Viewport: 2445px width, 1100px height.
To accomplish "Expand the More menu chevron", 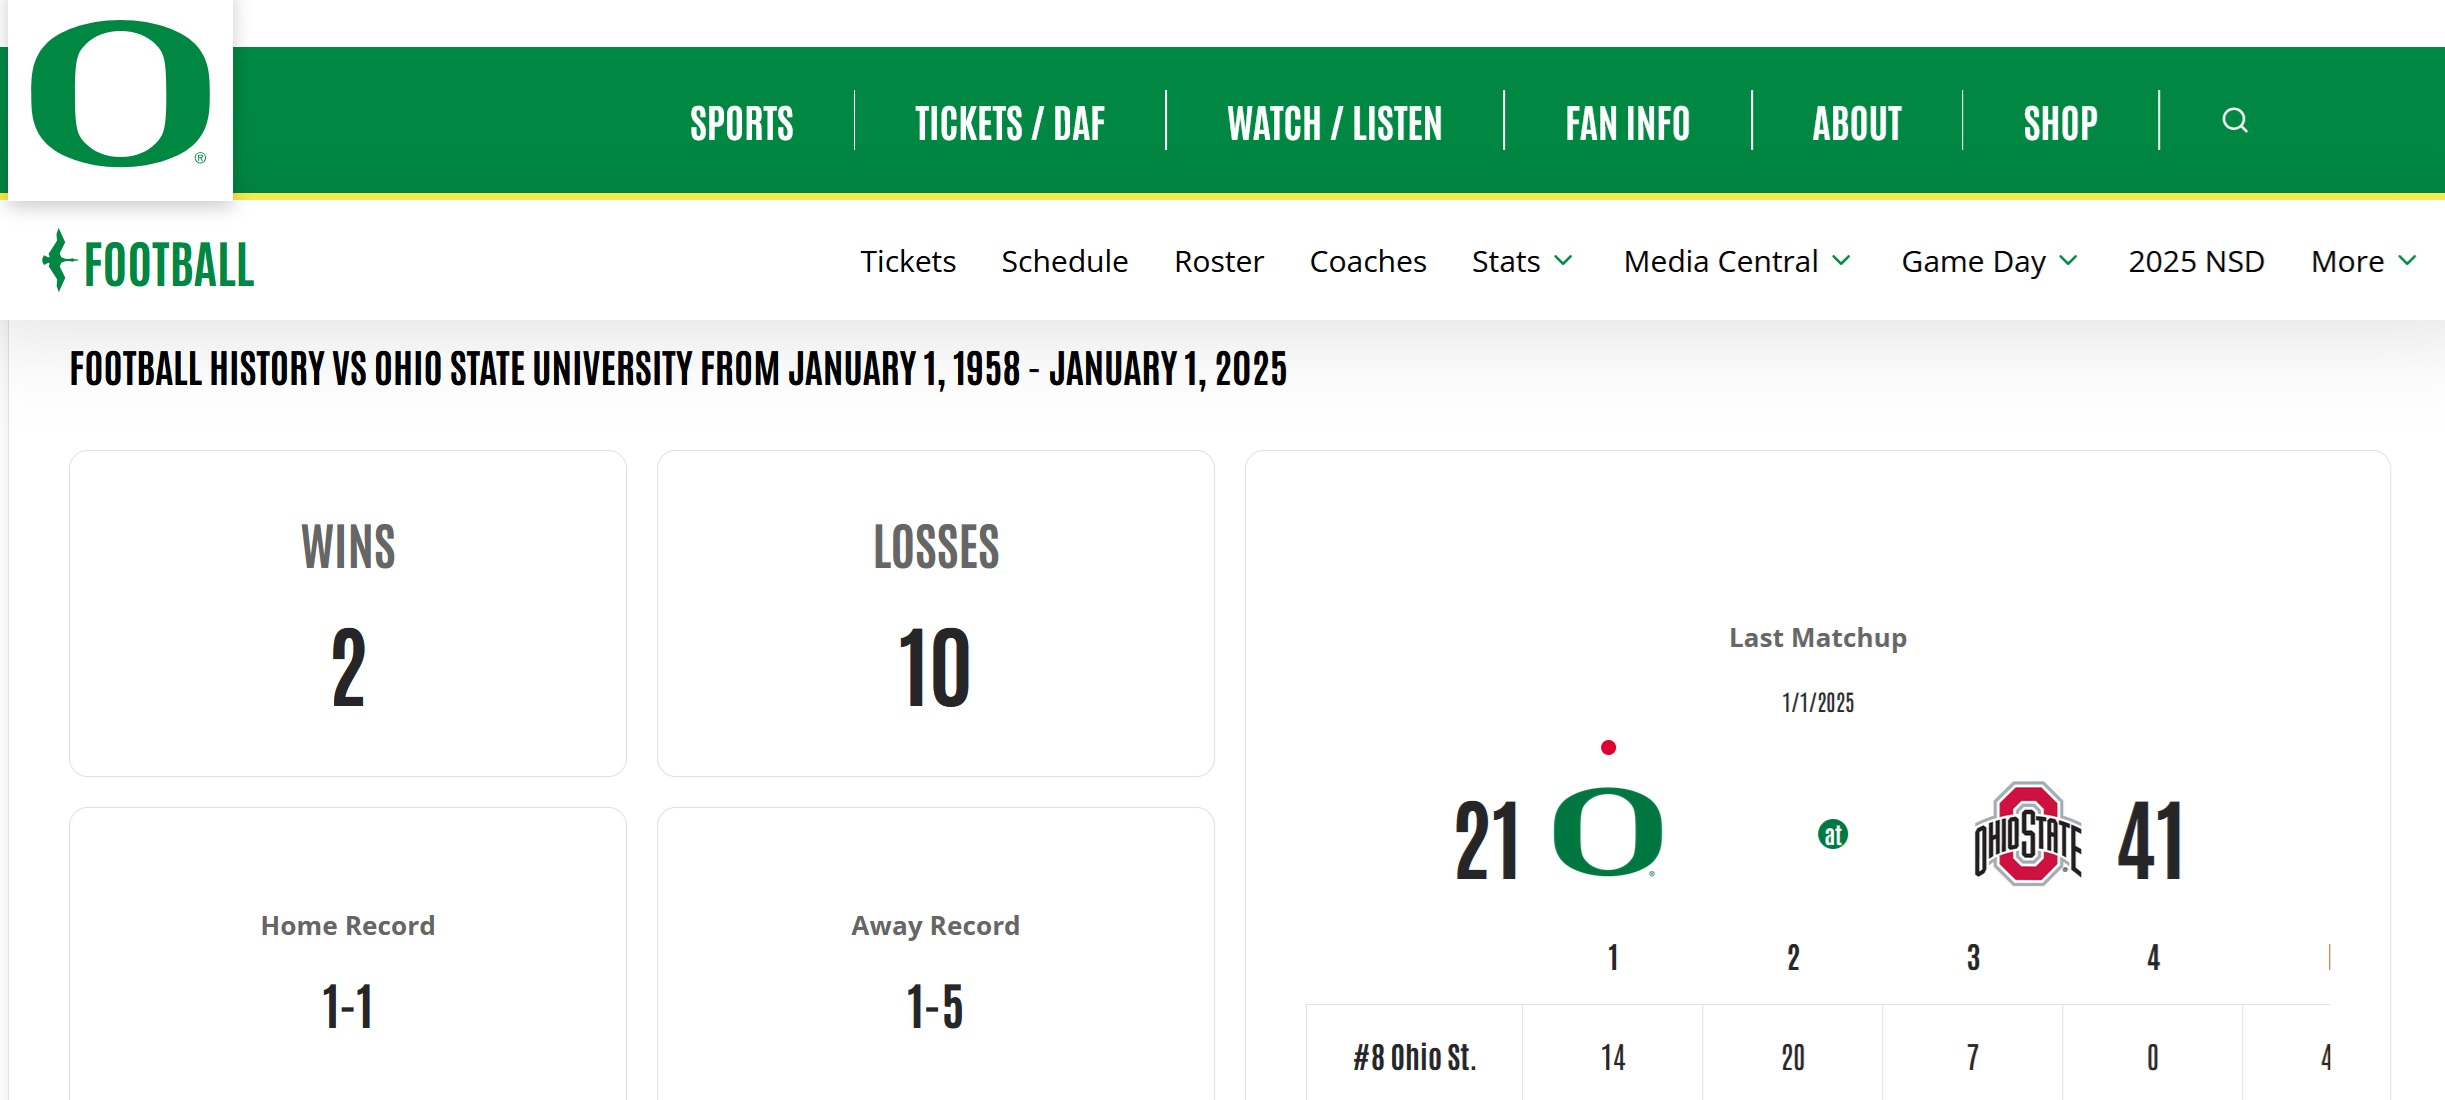I will coord(2407,261).
